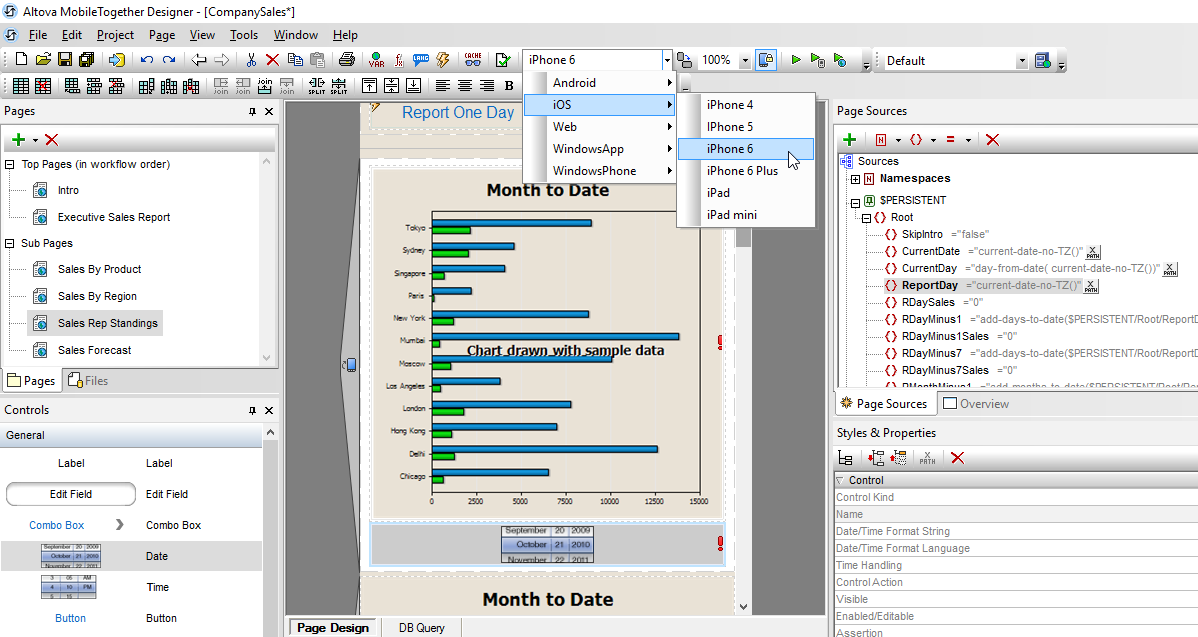Check the Overview tab checkbox icon
The height and width of the screenshot is (637, 1198).
(950, 403)
